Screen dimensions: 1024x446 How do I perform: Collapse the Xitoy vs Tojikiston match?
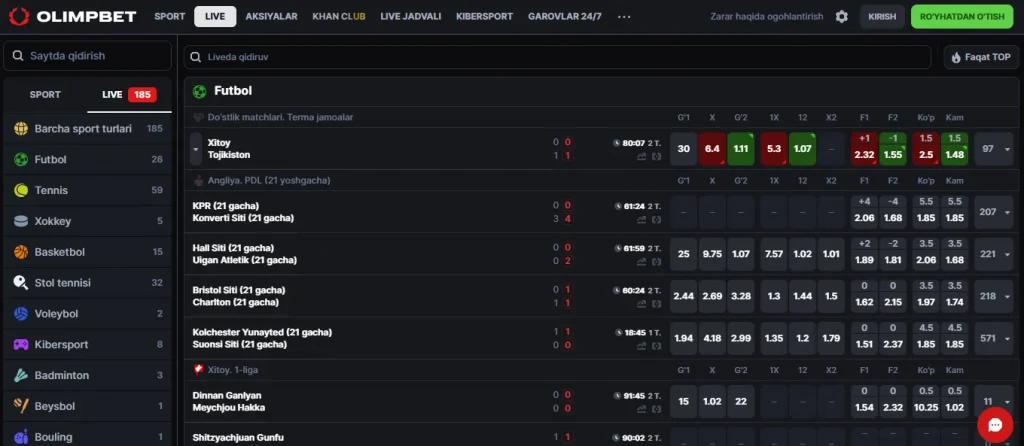(195, 149)
